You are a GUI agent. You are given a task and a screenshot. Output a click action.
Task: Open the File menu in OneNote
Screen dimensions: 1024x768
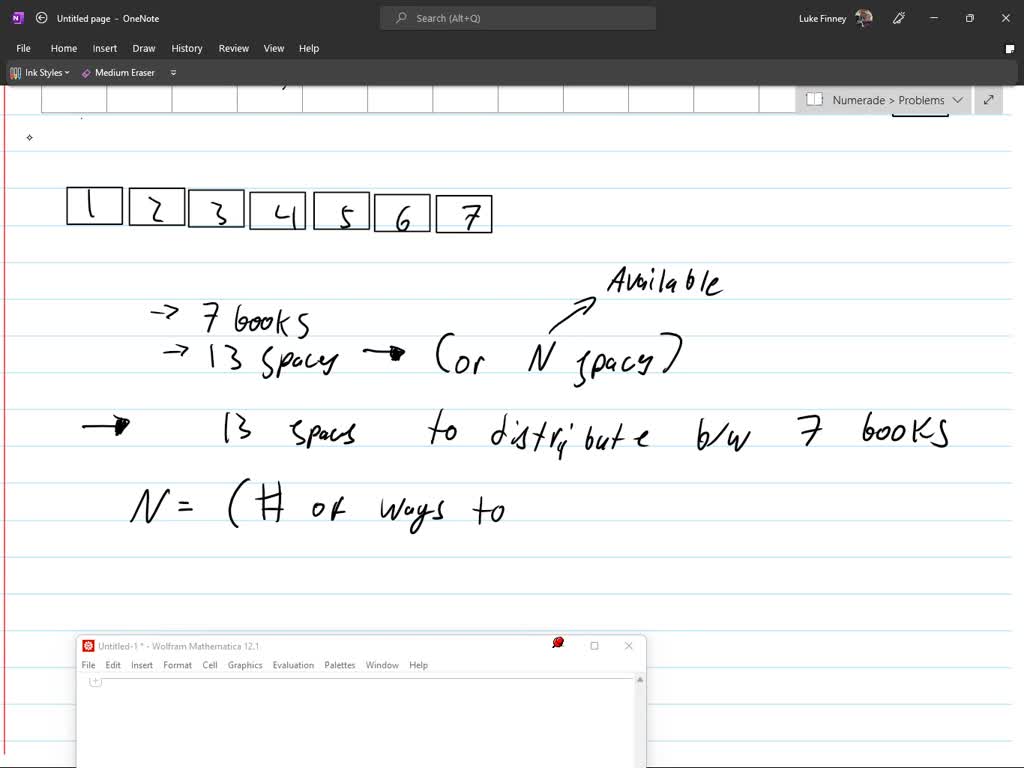tap(24, 48)
